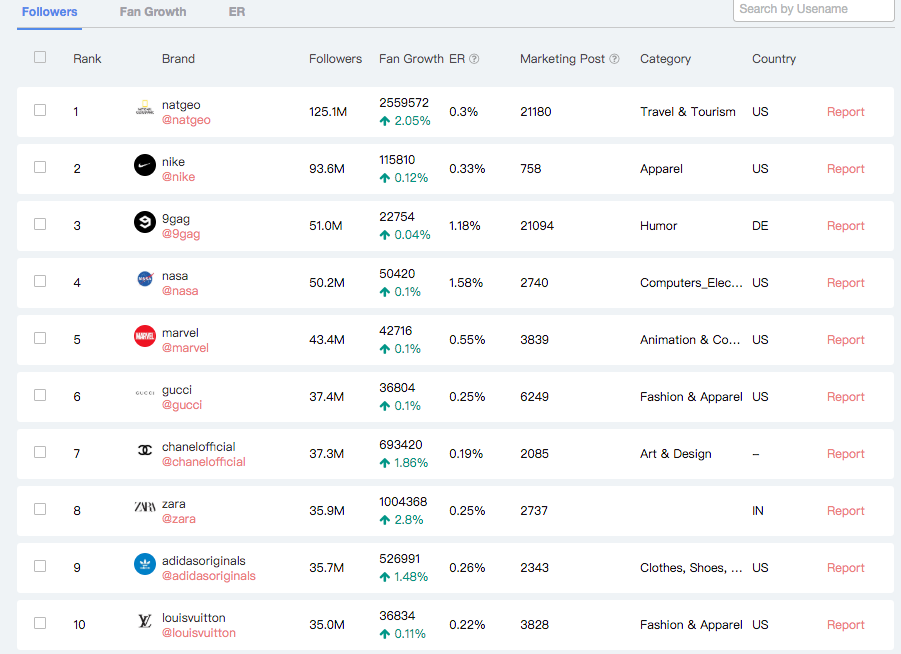Select the 9gag logo icon
The height and width of the screenshot is (654, 901).
(x=143, y=220)
